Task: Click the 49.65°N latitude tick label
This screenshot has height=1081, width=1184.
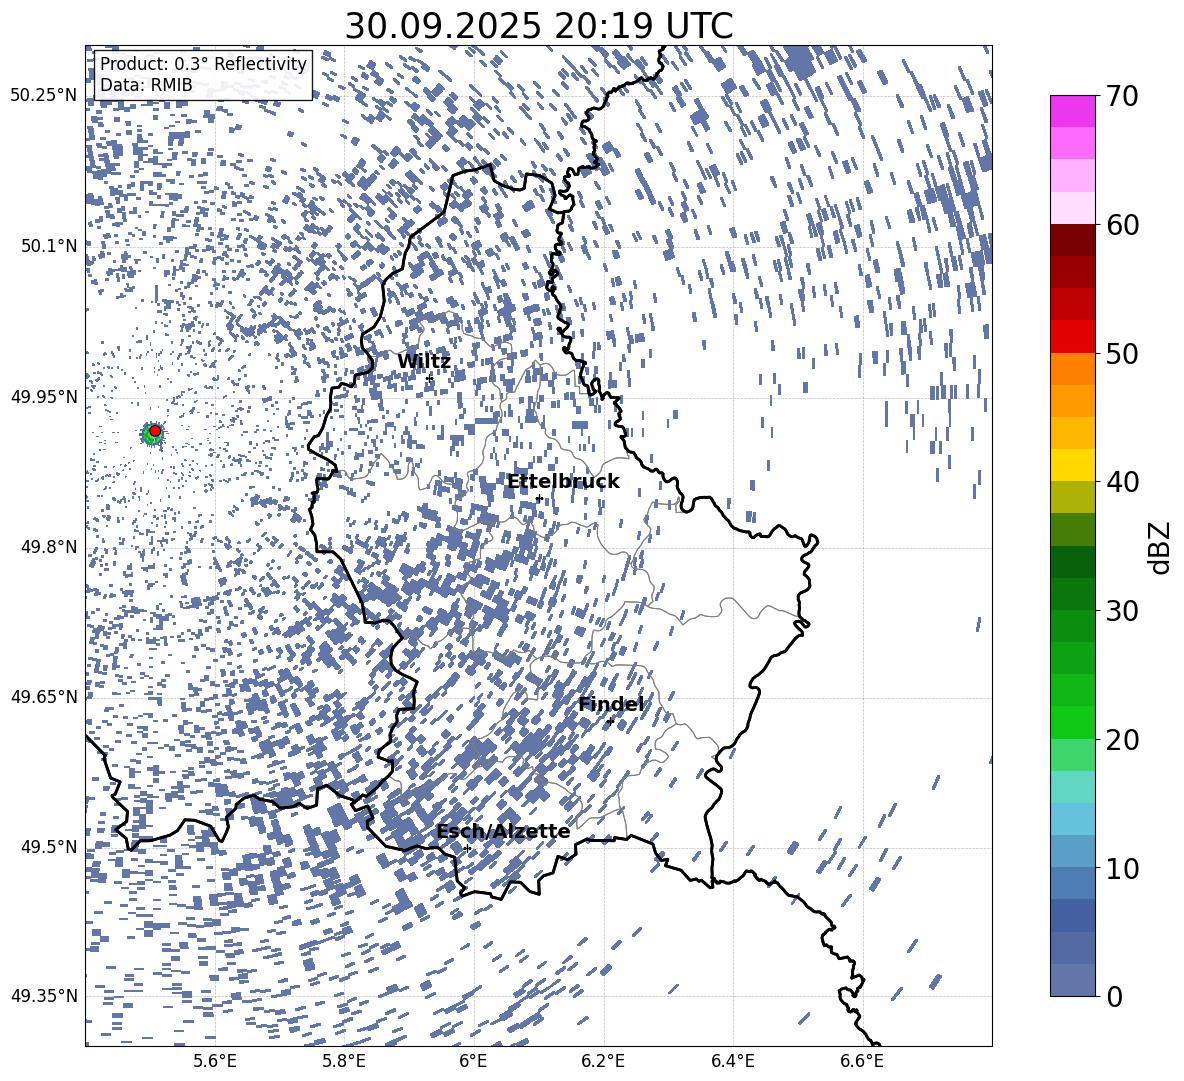Action: pyautogui.click(x=44, y=697)
